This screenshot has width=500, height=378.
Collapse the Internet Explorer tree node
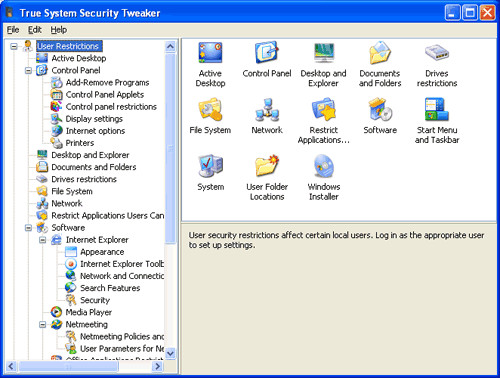pyautogui.click(x=43, y=240)
